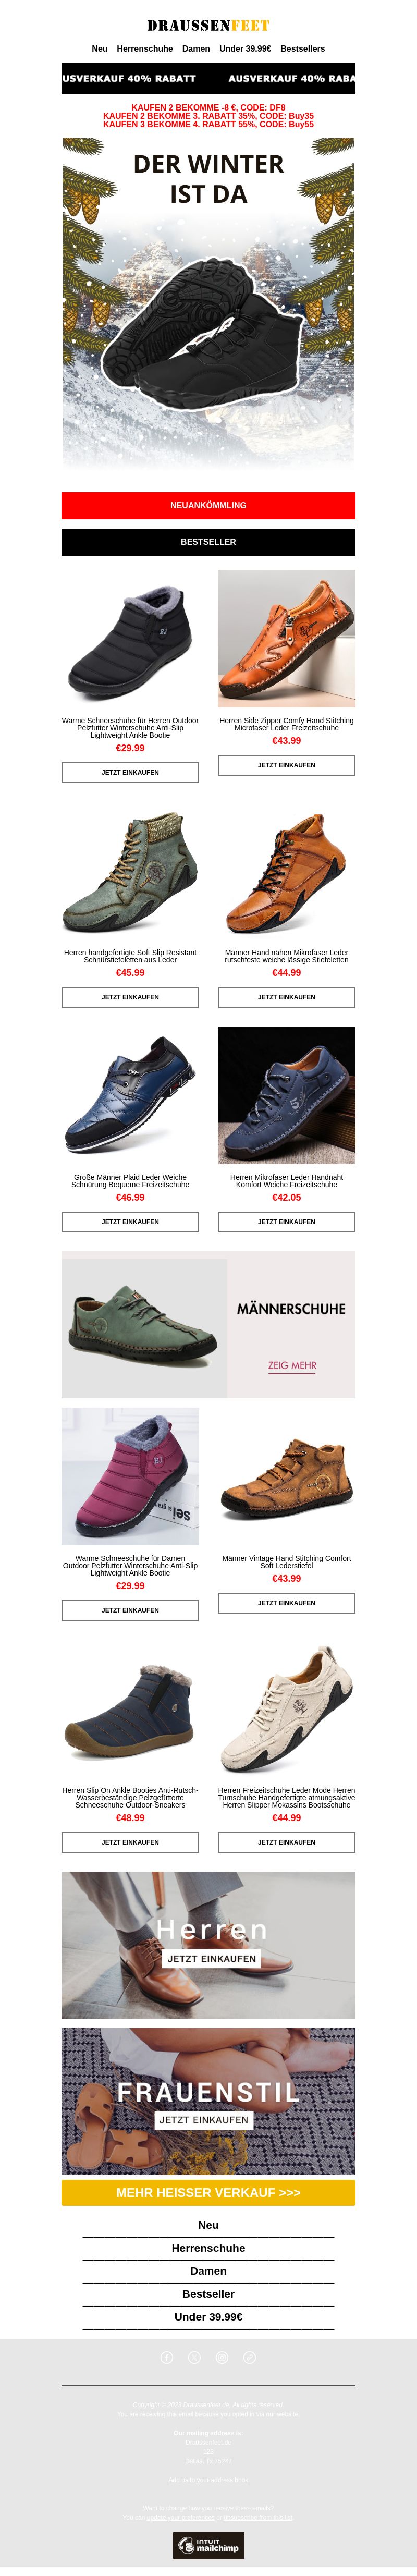
Task: Click the unsubscribe from this list link
Action: (257, 2517)
